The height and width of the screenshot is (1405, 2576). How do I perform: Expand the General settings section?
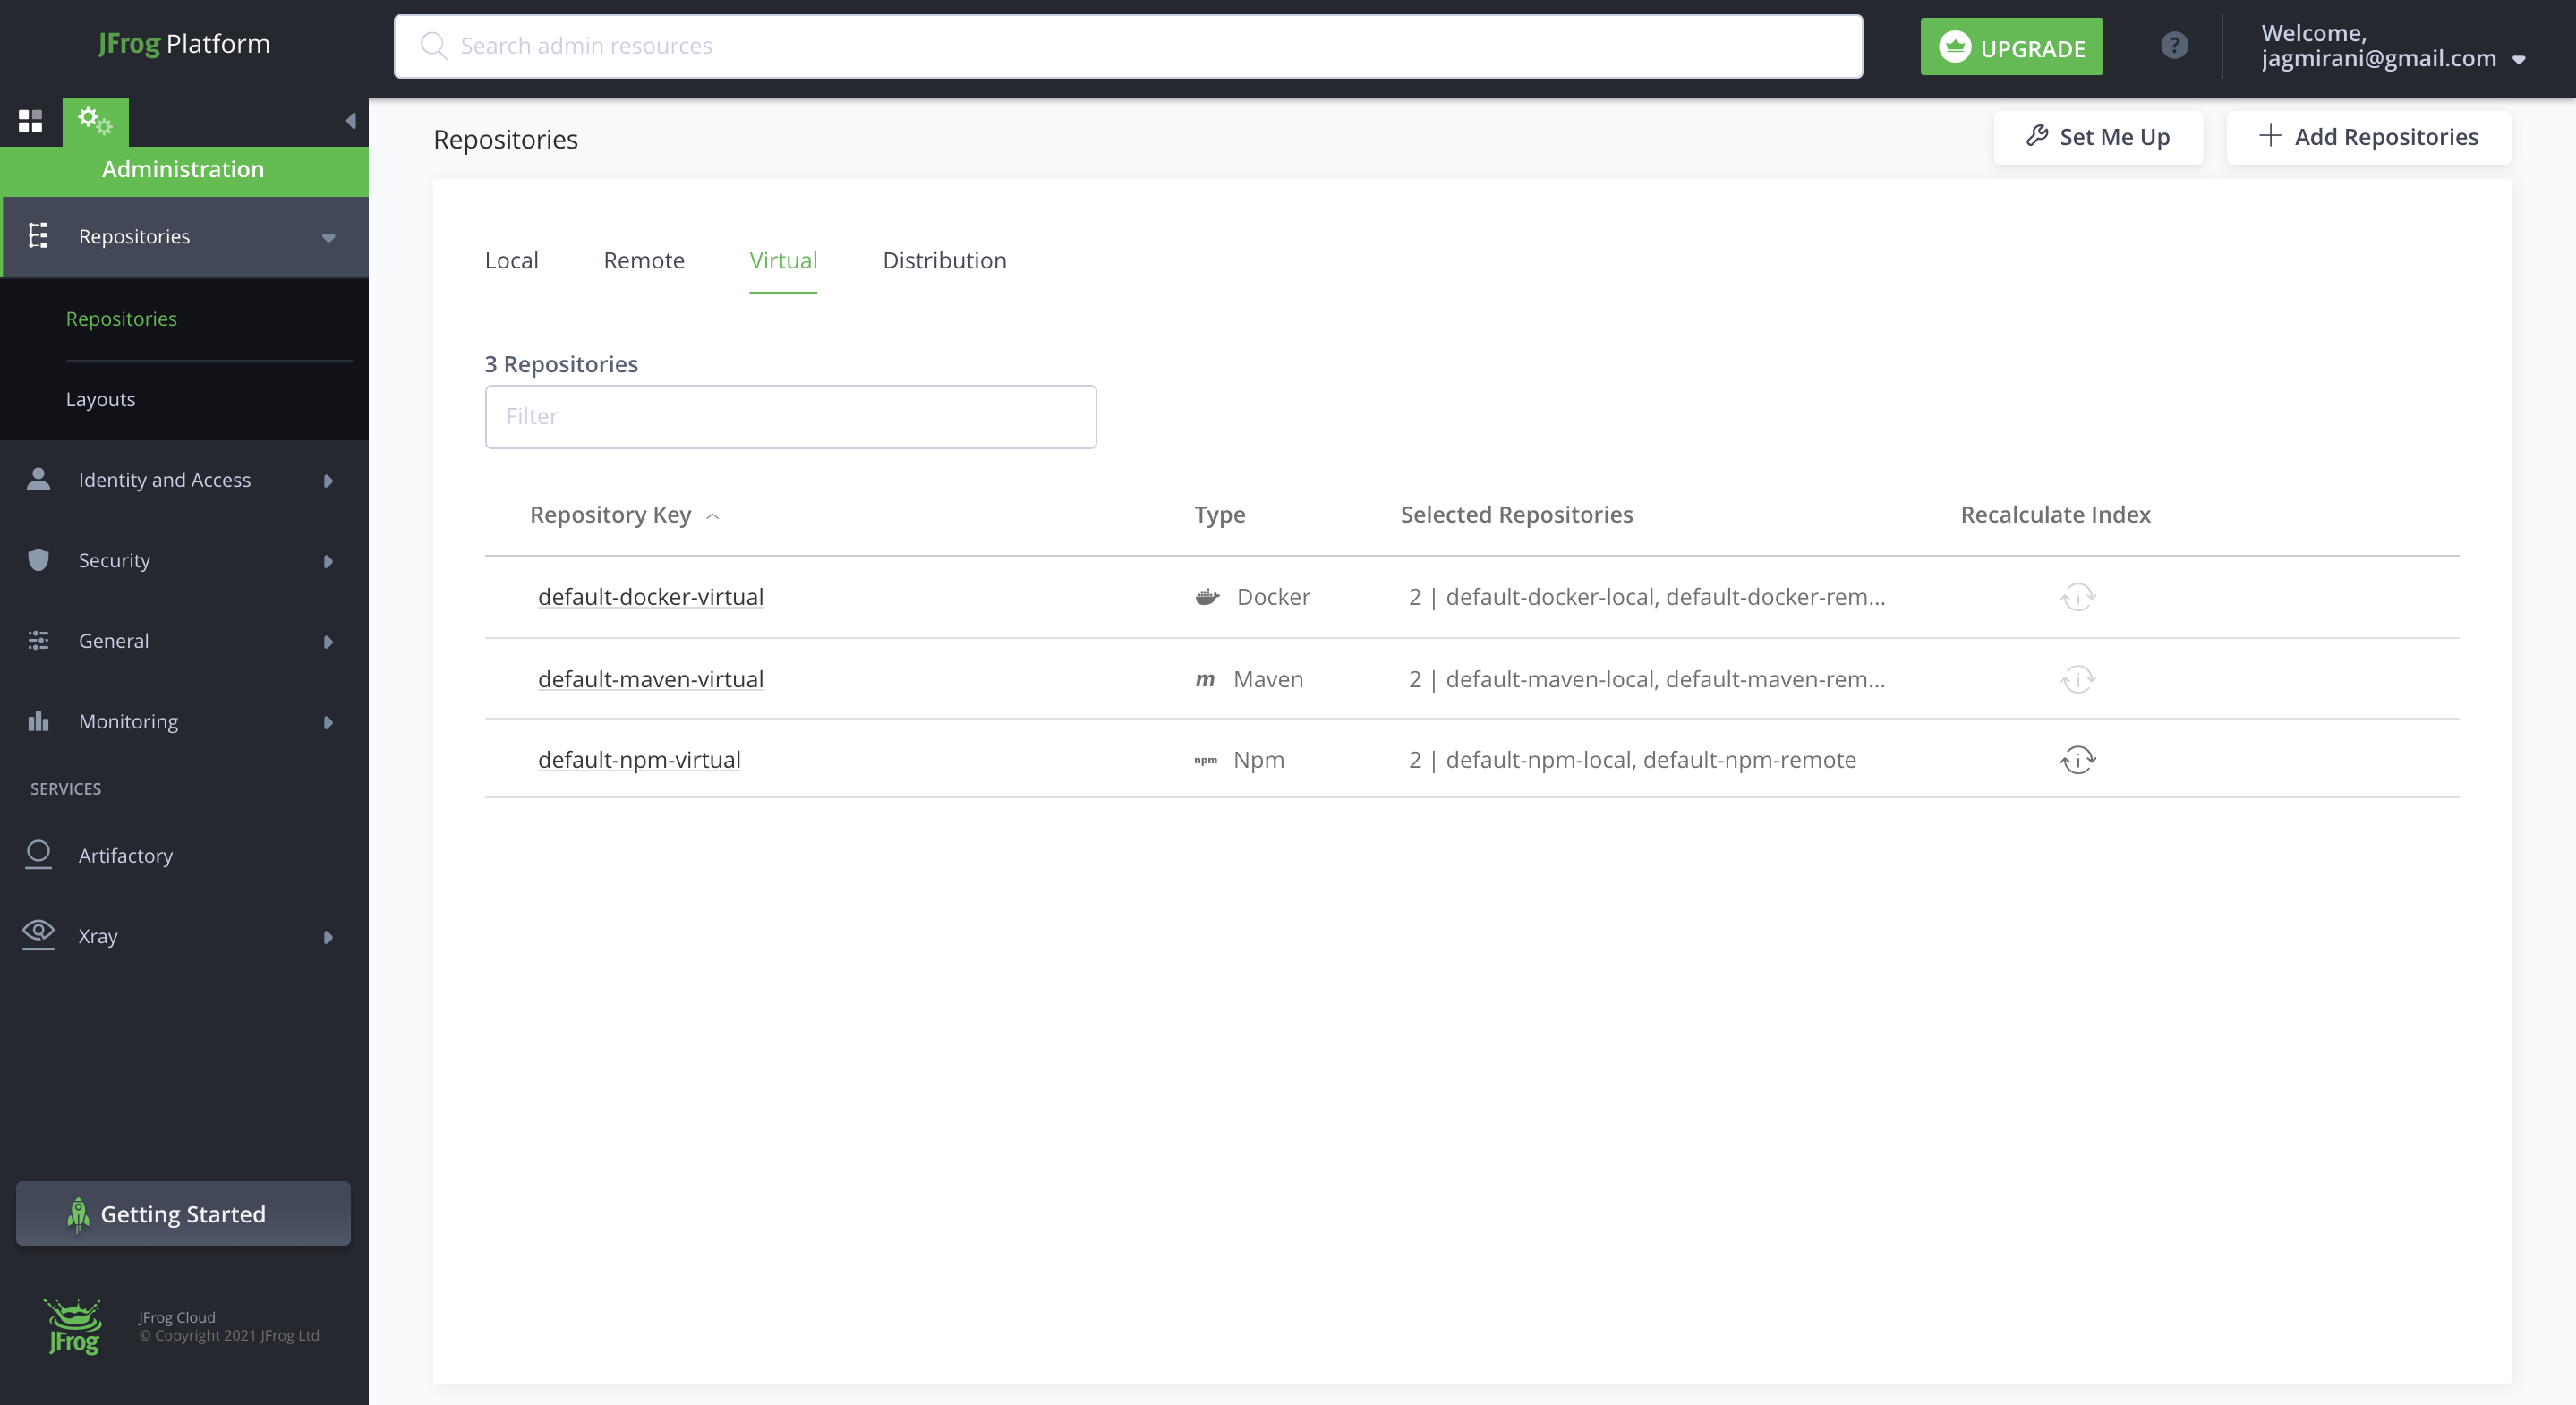tap(328, 641)
